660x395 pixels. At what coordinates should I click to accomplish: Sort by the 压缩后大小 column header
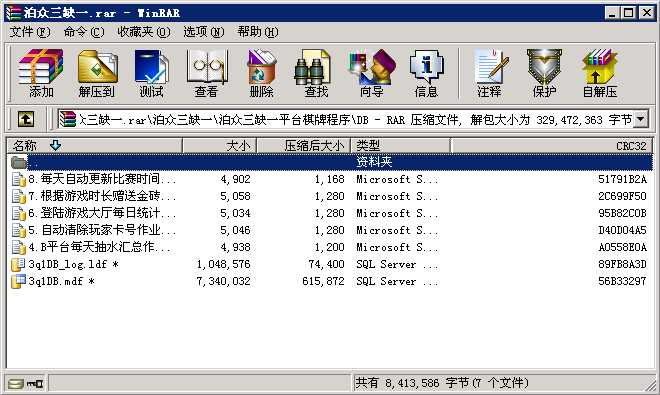point(303,146)
